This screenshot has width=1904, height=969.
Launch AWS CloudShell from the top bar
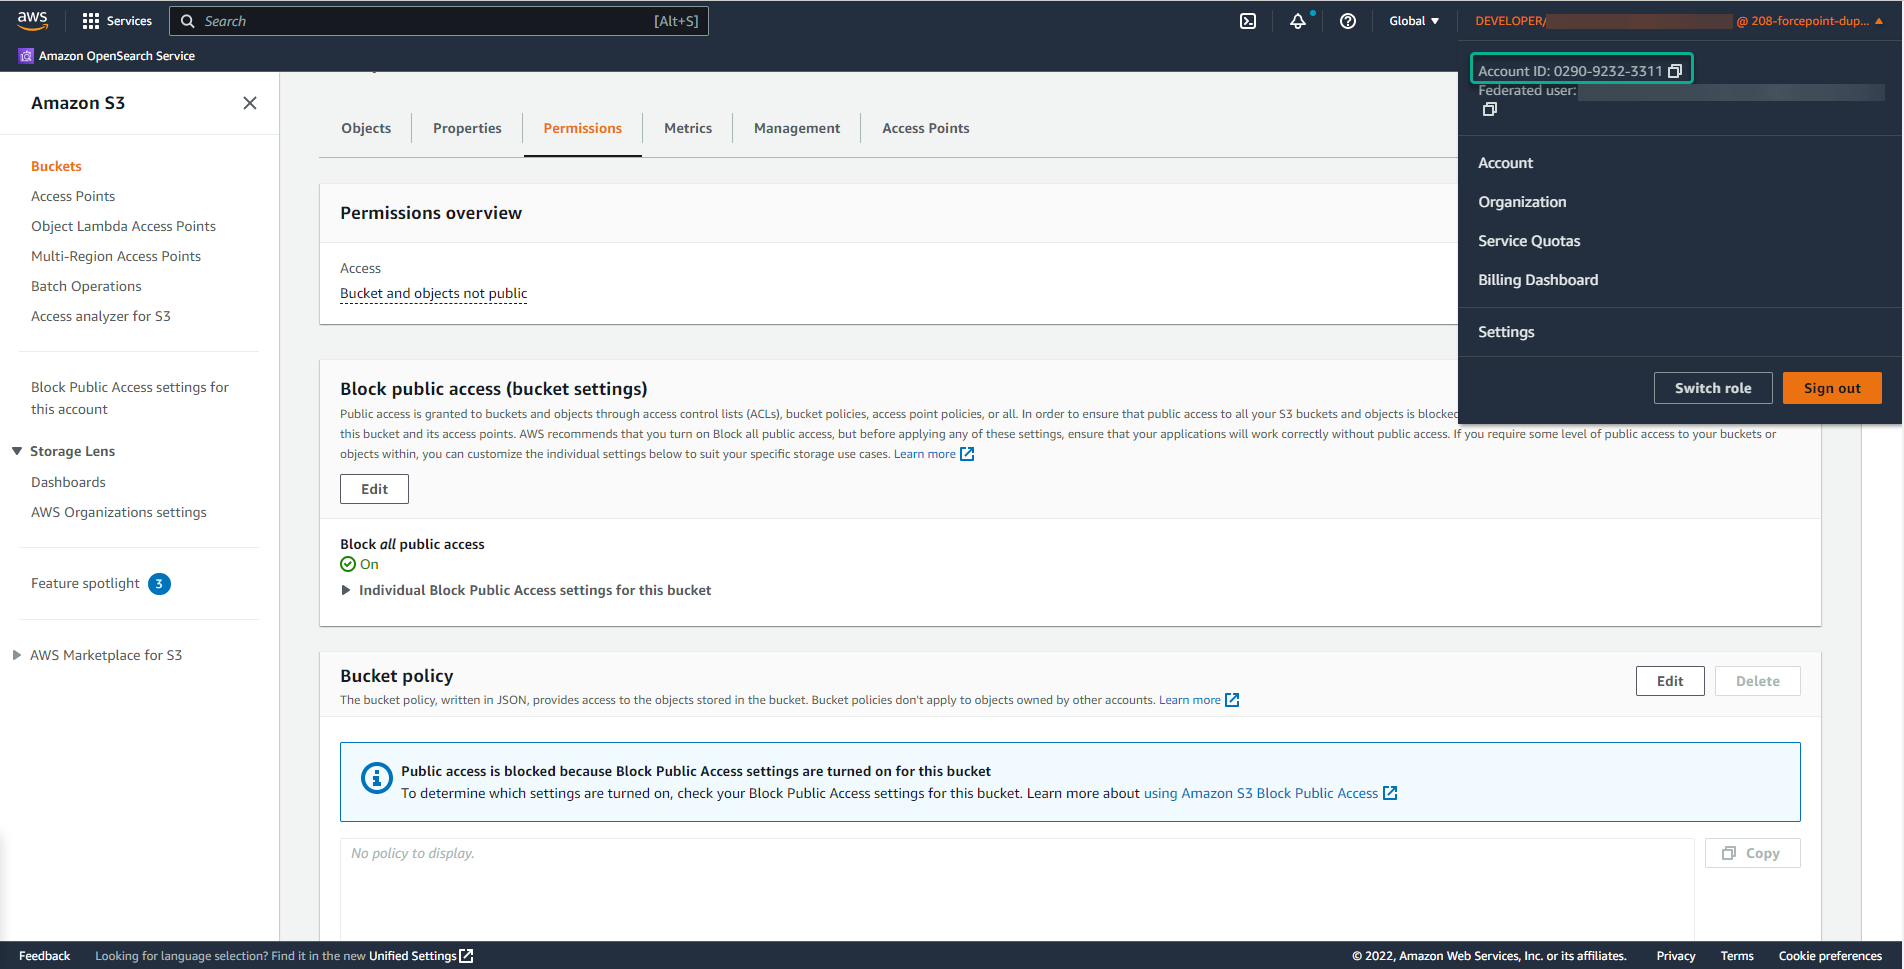1246,20
